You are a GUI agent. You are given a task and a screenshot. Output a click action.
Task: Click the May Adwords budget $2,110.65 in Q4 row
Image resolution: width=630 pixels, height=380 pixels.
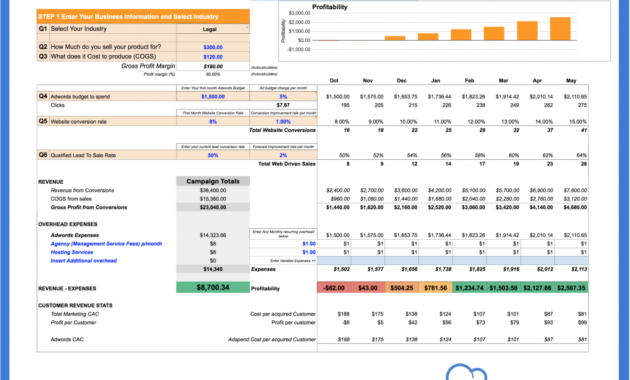(x=575, y=96)
